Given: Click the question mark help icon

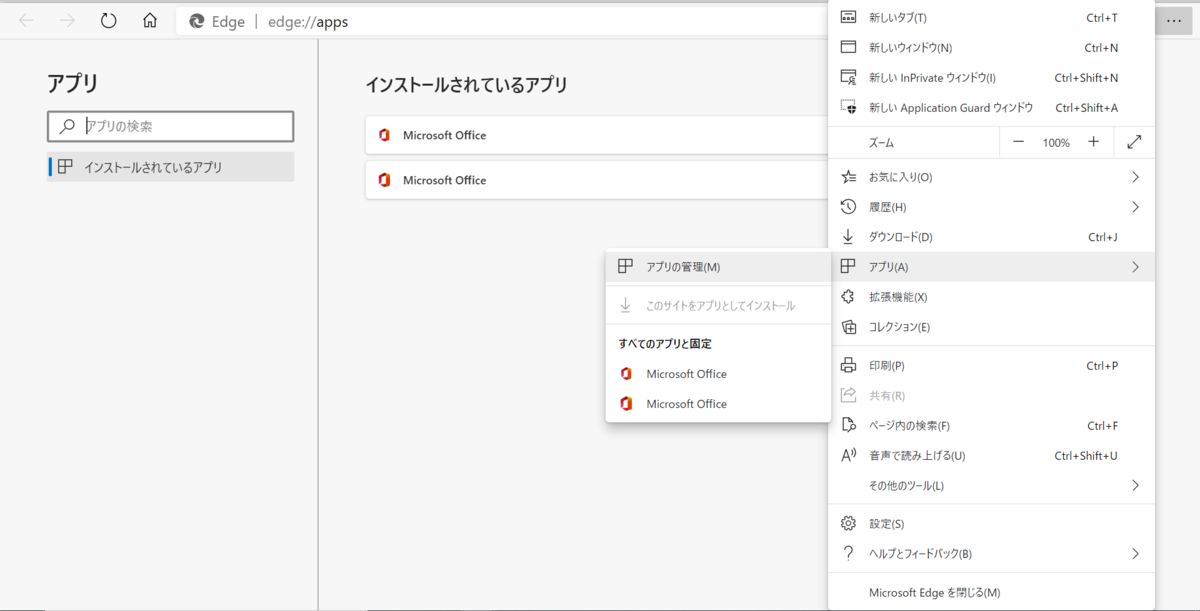Looking at the screenshot, I should click(848, 554).
